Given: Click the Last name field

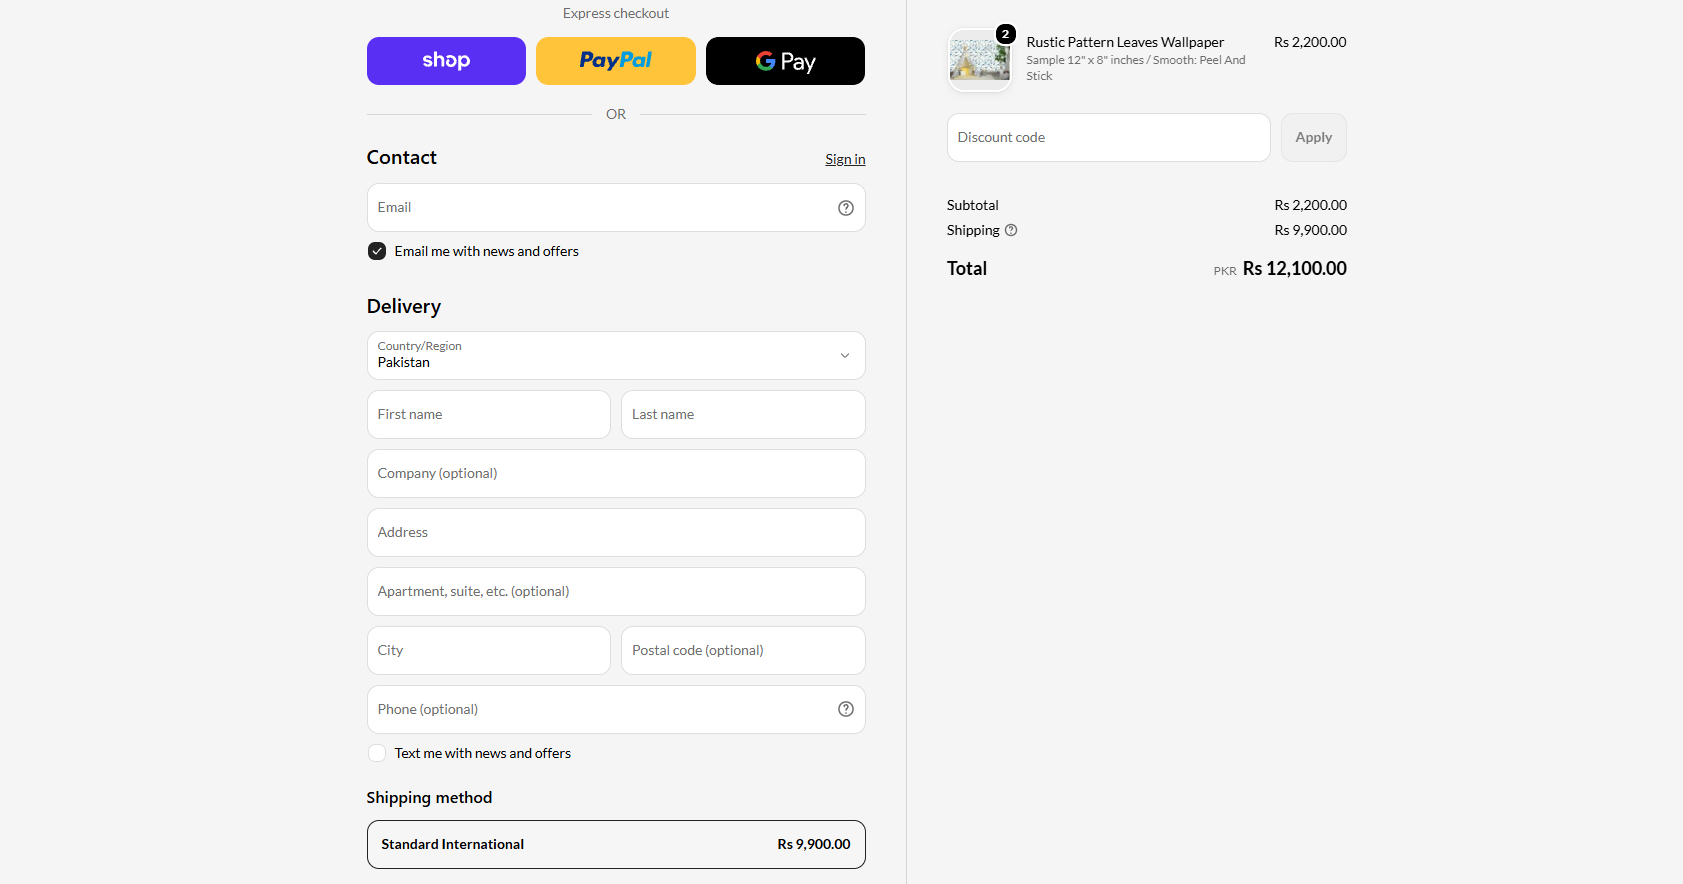Looking at the screenshot, I should 743,414.
